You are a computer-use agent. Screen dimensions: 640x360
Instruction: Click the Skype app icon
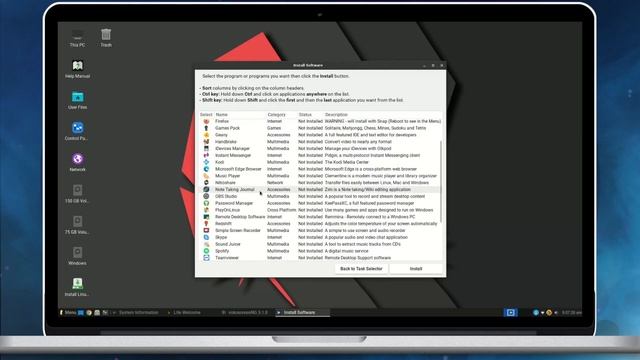(206, 237)
